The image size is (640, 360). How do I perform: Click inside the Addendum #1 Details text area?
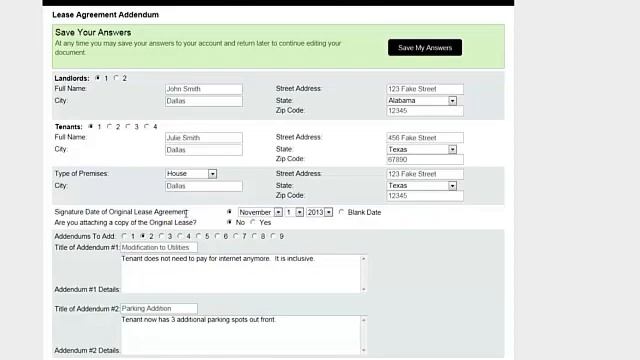[x=240, y=274]
